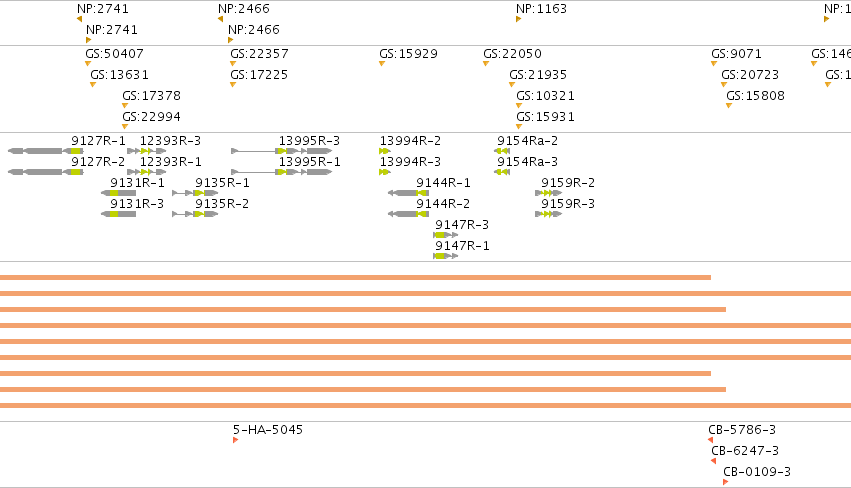
Task: Open the 13995R-3 gene model glyph
Action: pos(282,151)
